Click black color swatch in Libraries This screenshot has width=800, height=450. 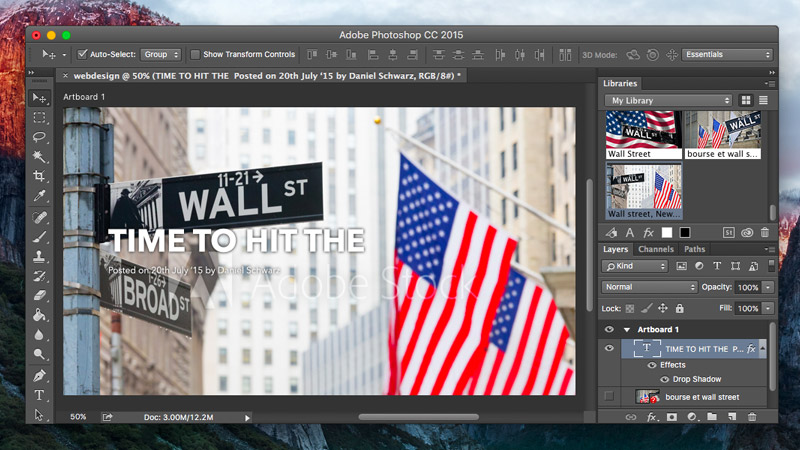click(685, 233)
